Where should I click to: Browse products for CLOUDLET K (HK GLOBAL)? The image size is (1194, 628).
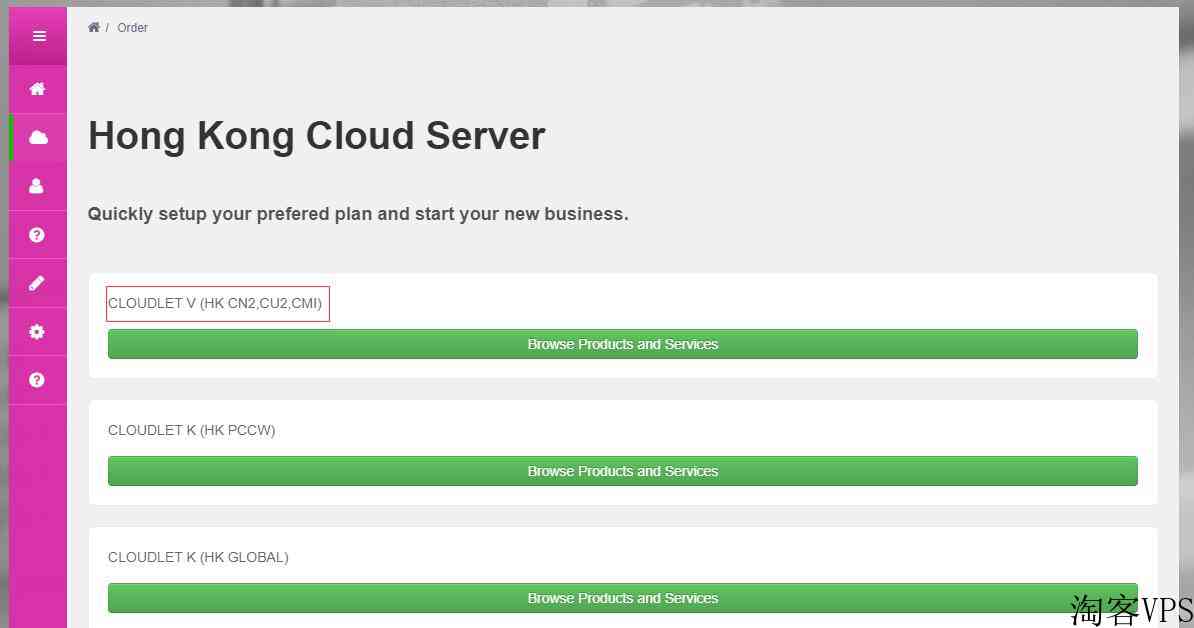pos(623,598)
